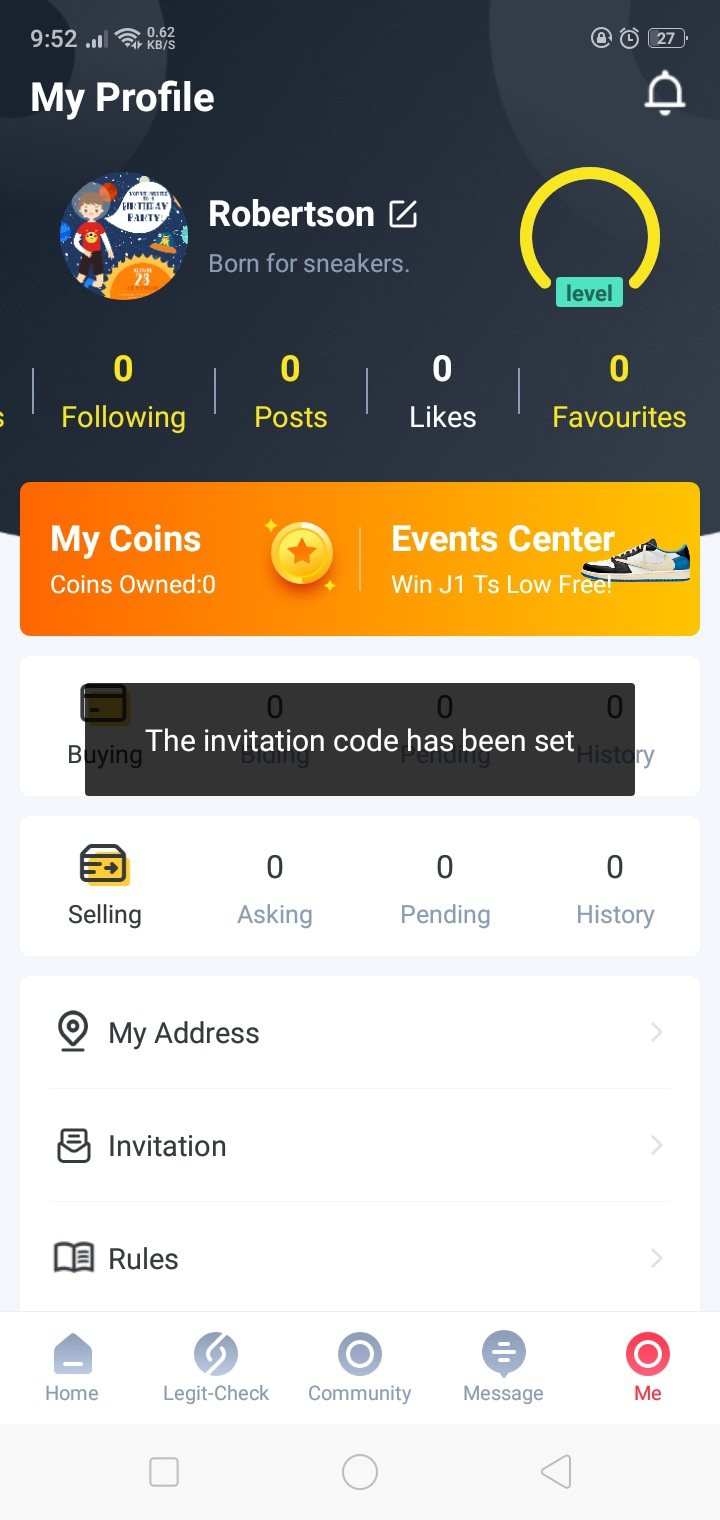
Task: Tap the edit pencil beside Robertson
Action: pyautogui.click(x=403, y=214)
